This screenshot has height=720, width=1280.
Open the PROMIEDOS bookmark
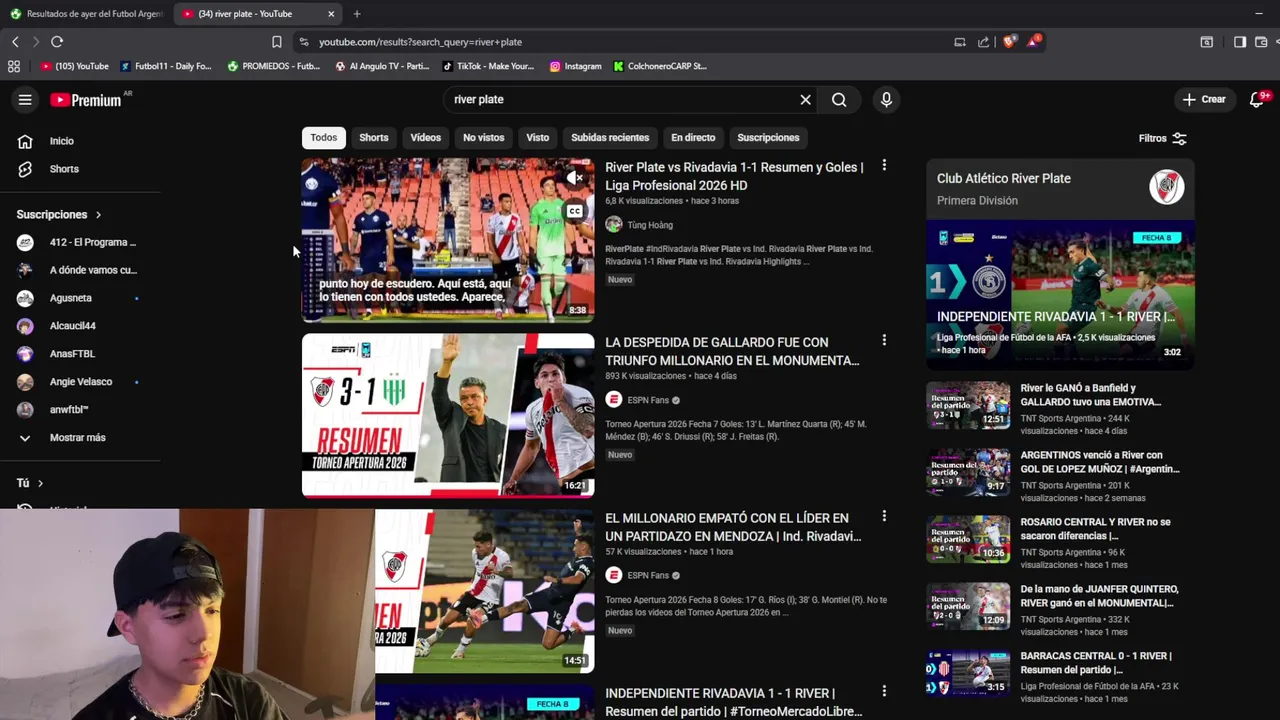pos(273,66)
